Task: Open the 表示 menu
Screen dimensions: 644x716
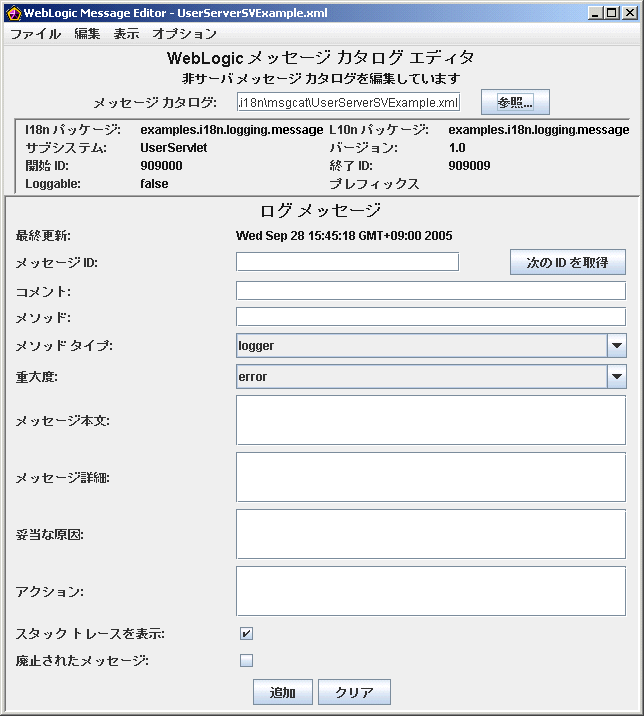Action: coord(127,34)
